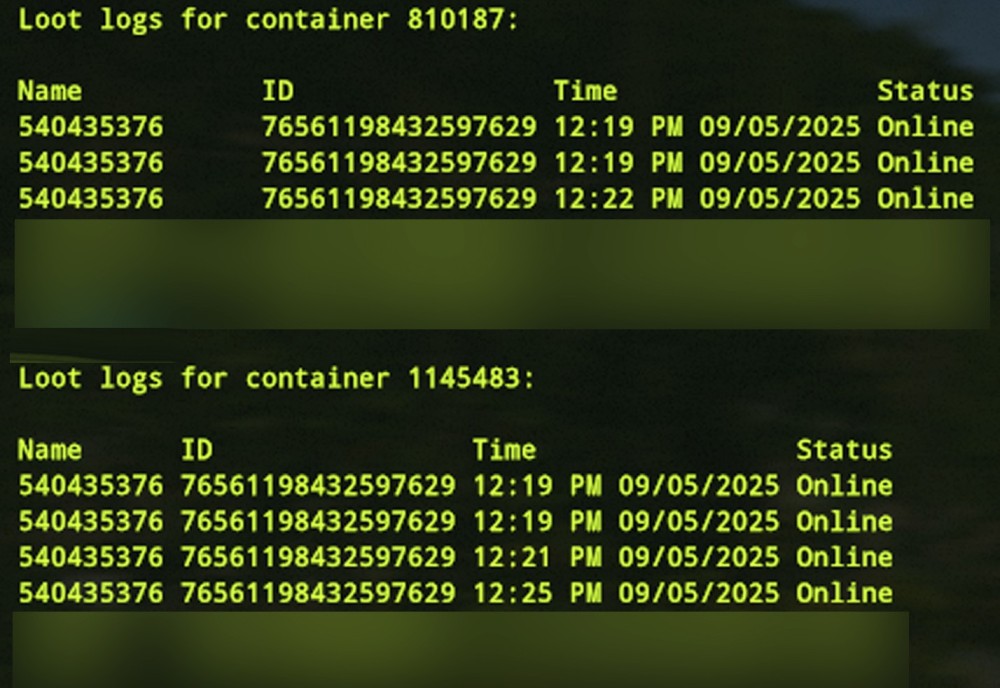Image resolution: width=1000 pixels, height=688 pixels.
Task: Click Status column header in container 1145483 table
Action: (x=844, y=450)
